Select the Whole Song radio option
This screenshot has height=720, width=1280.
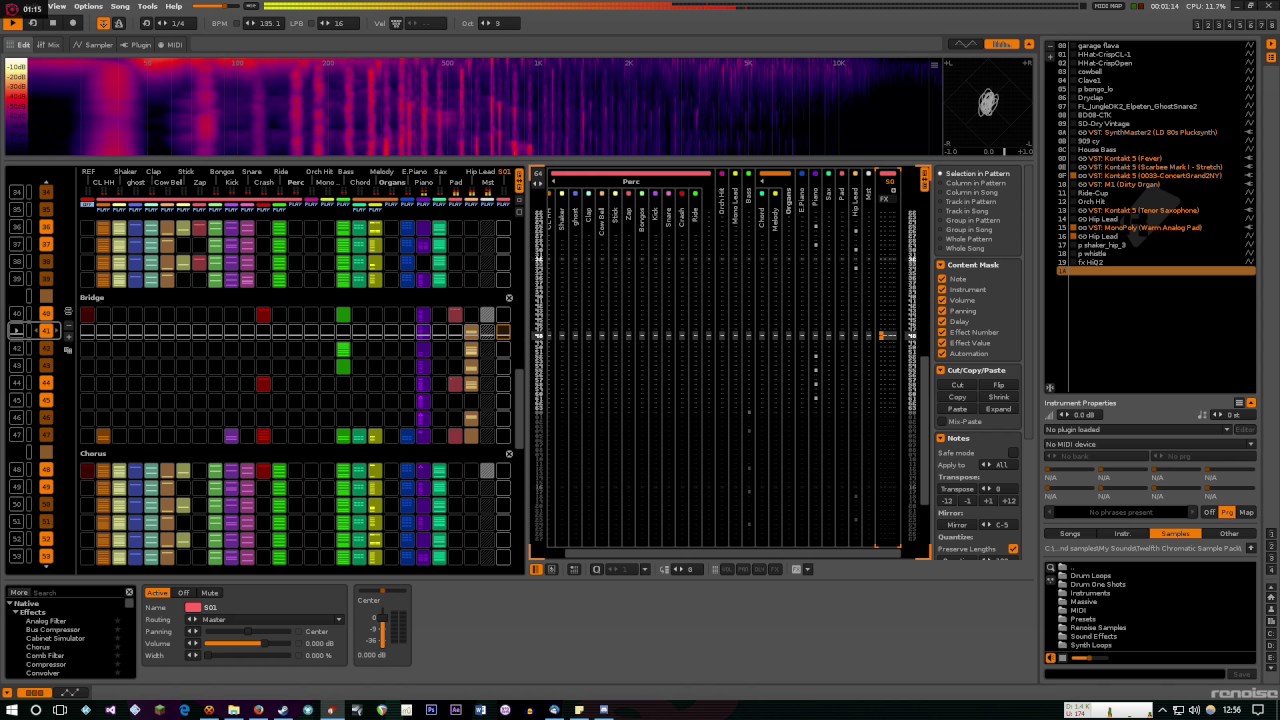pyautogui.click(x=961, y=248)
